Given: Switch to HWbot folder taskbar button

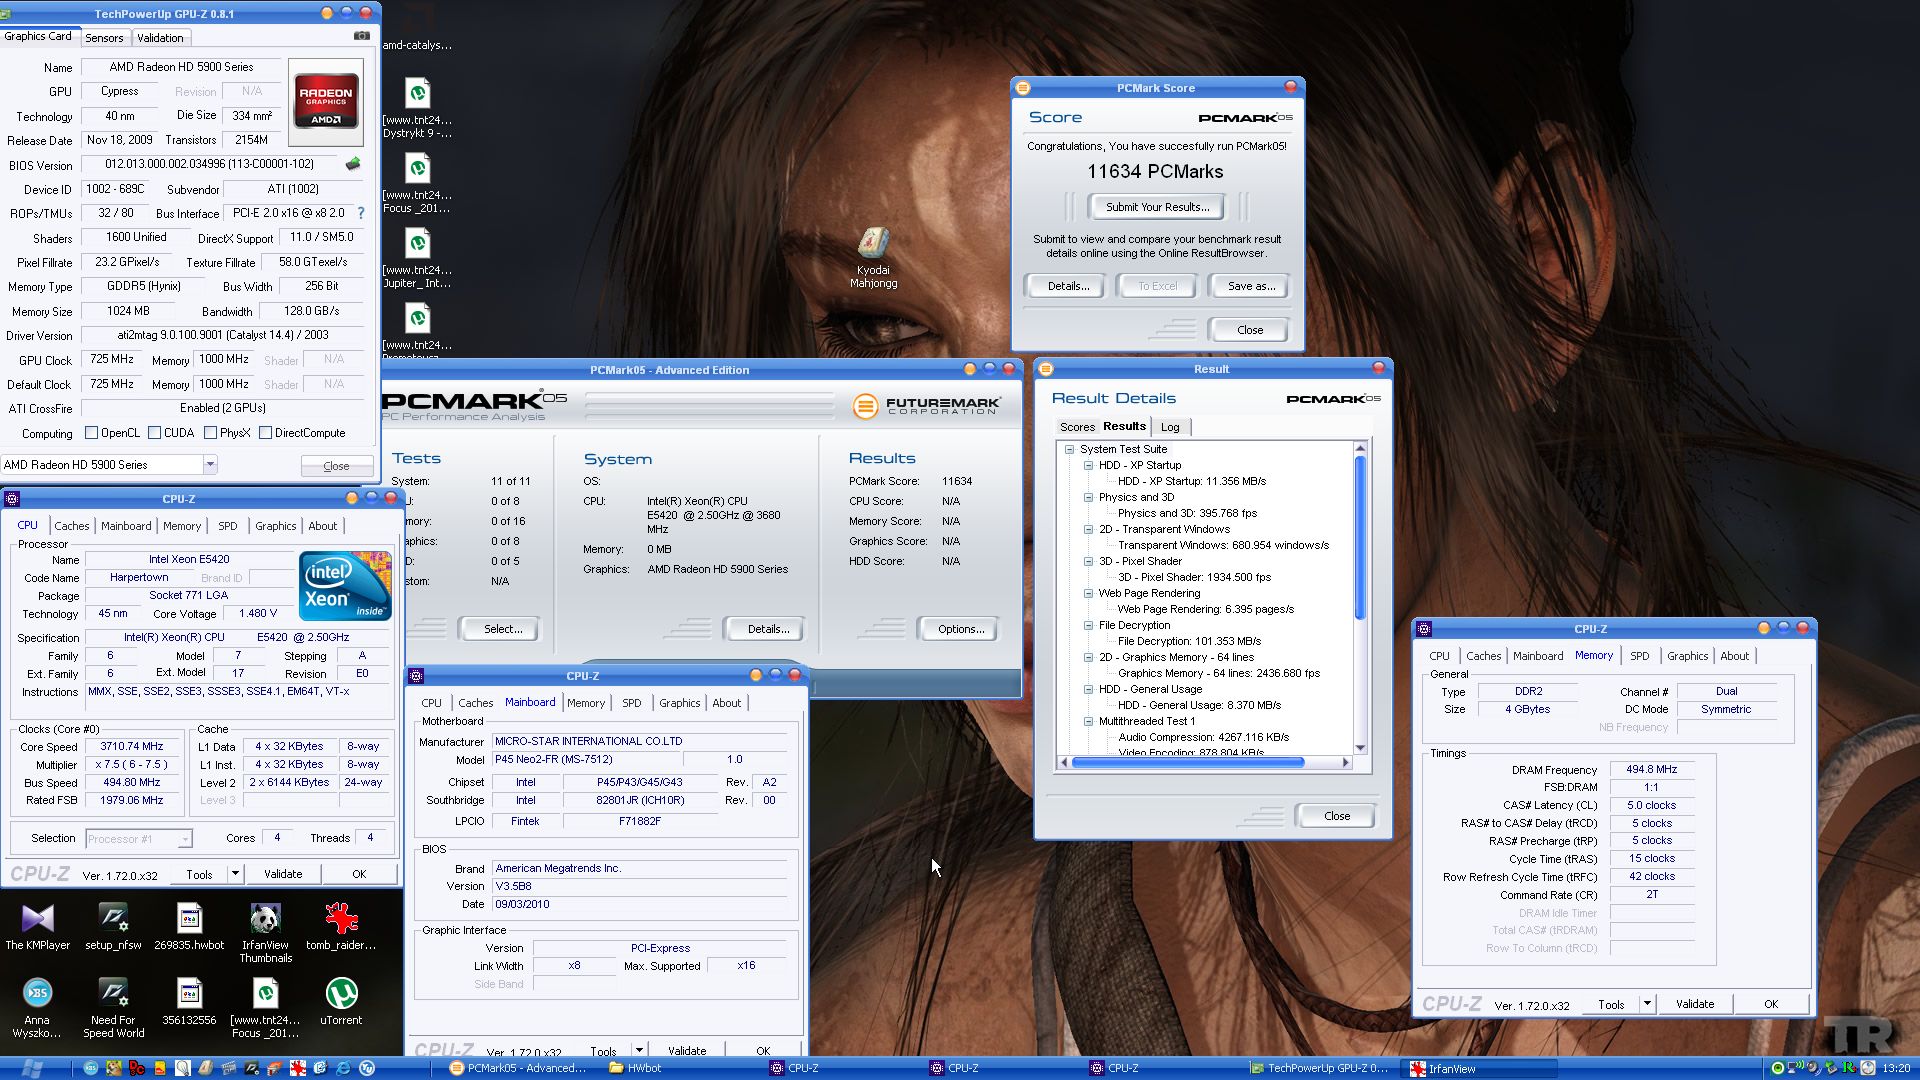Looking at the screenshot, I should coord(680,1068).
